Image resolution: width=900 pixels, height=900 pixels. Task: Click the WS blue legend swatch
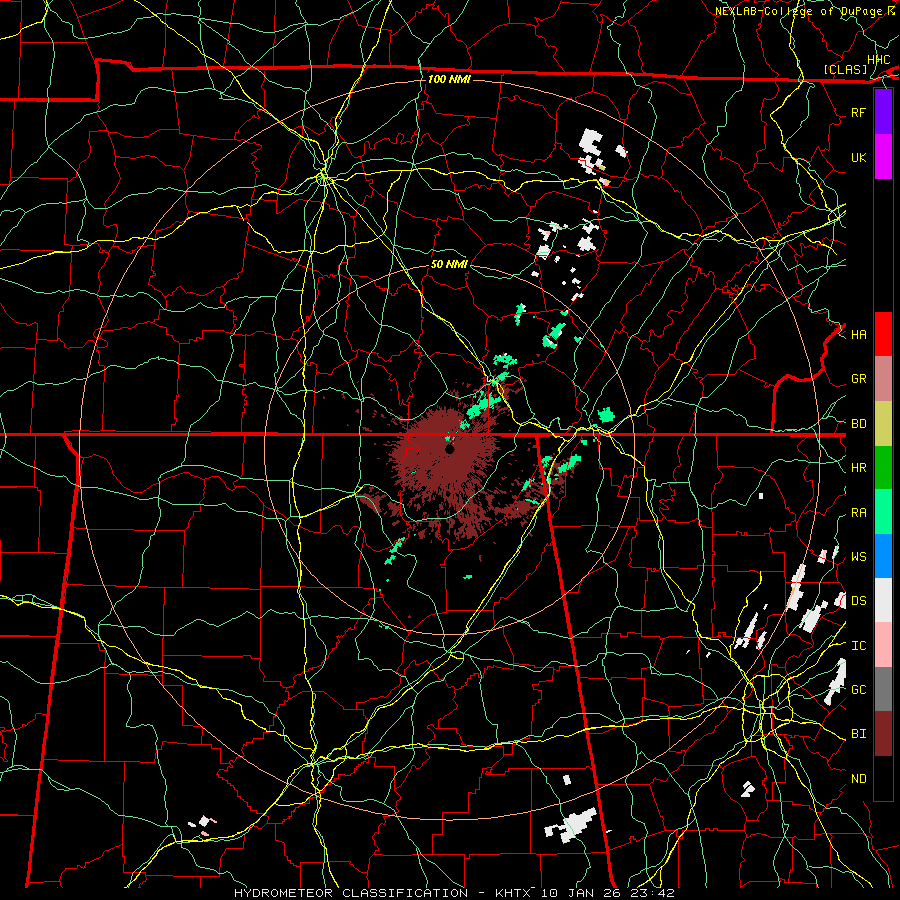tap(883, 556)
